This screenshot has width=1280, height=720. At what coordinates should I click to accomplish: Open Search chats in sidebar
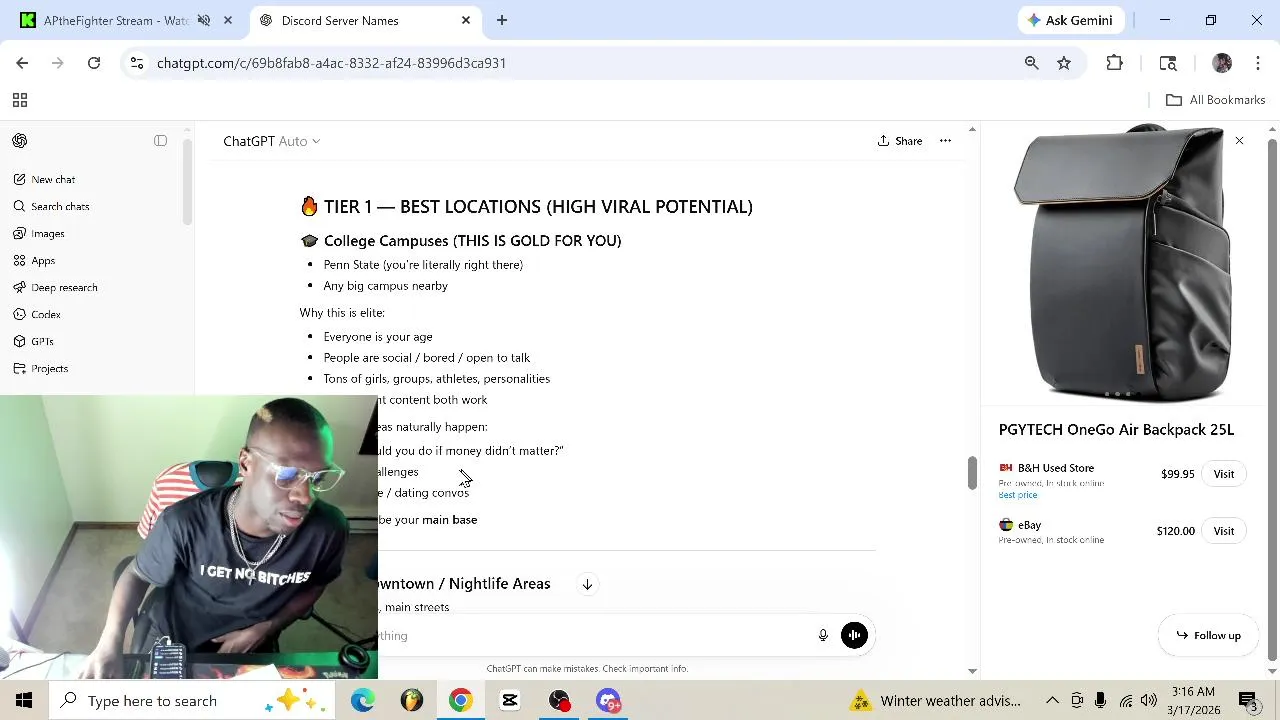[x=60, y=207]
